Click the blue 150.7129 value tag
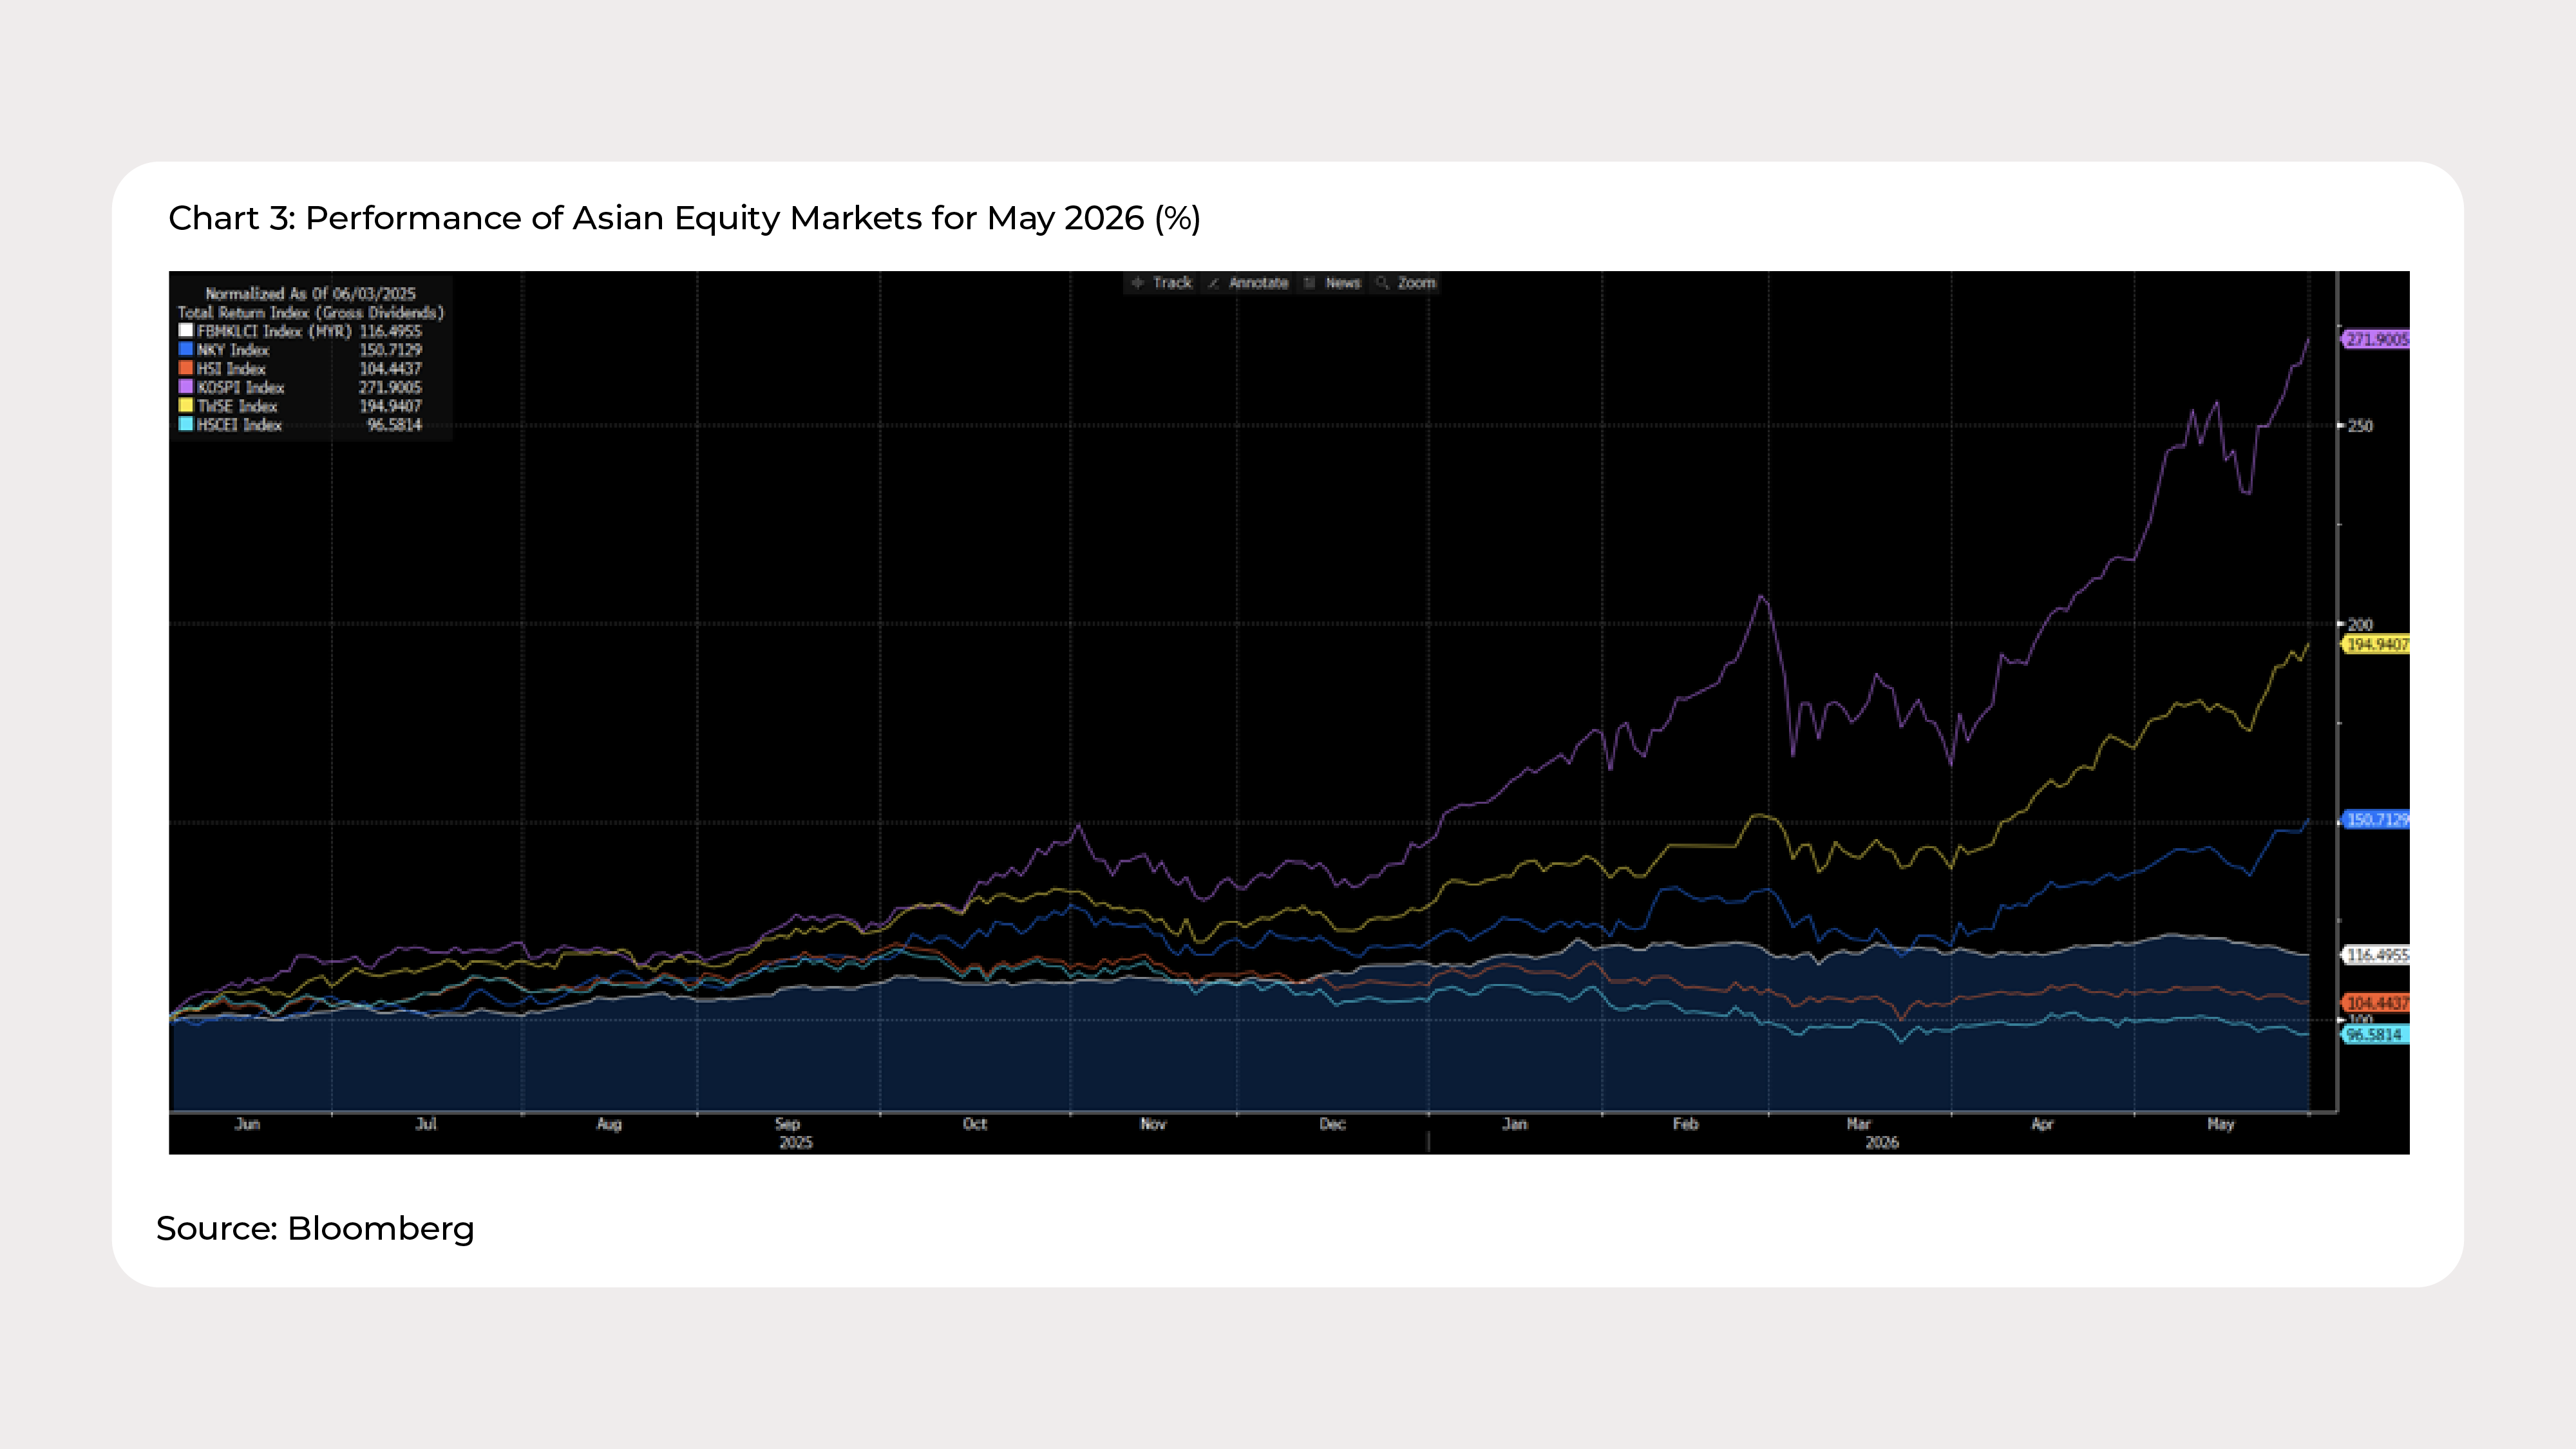Image resolution: width=2576 pixels, height=1449 pixels. click(x=2376, y=820)
